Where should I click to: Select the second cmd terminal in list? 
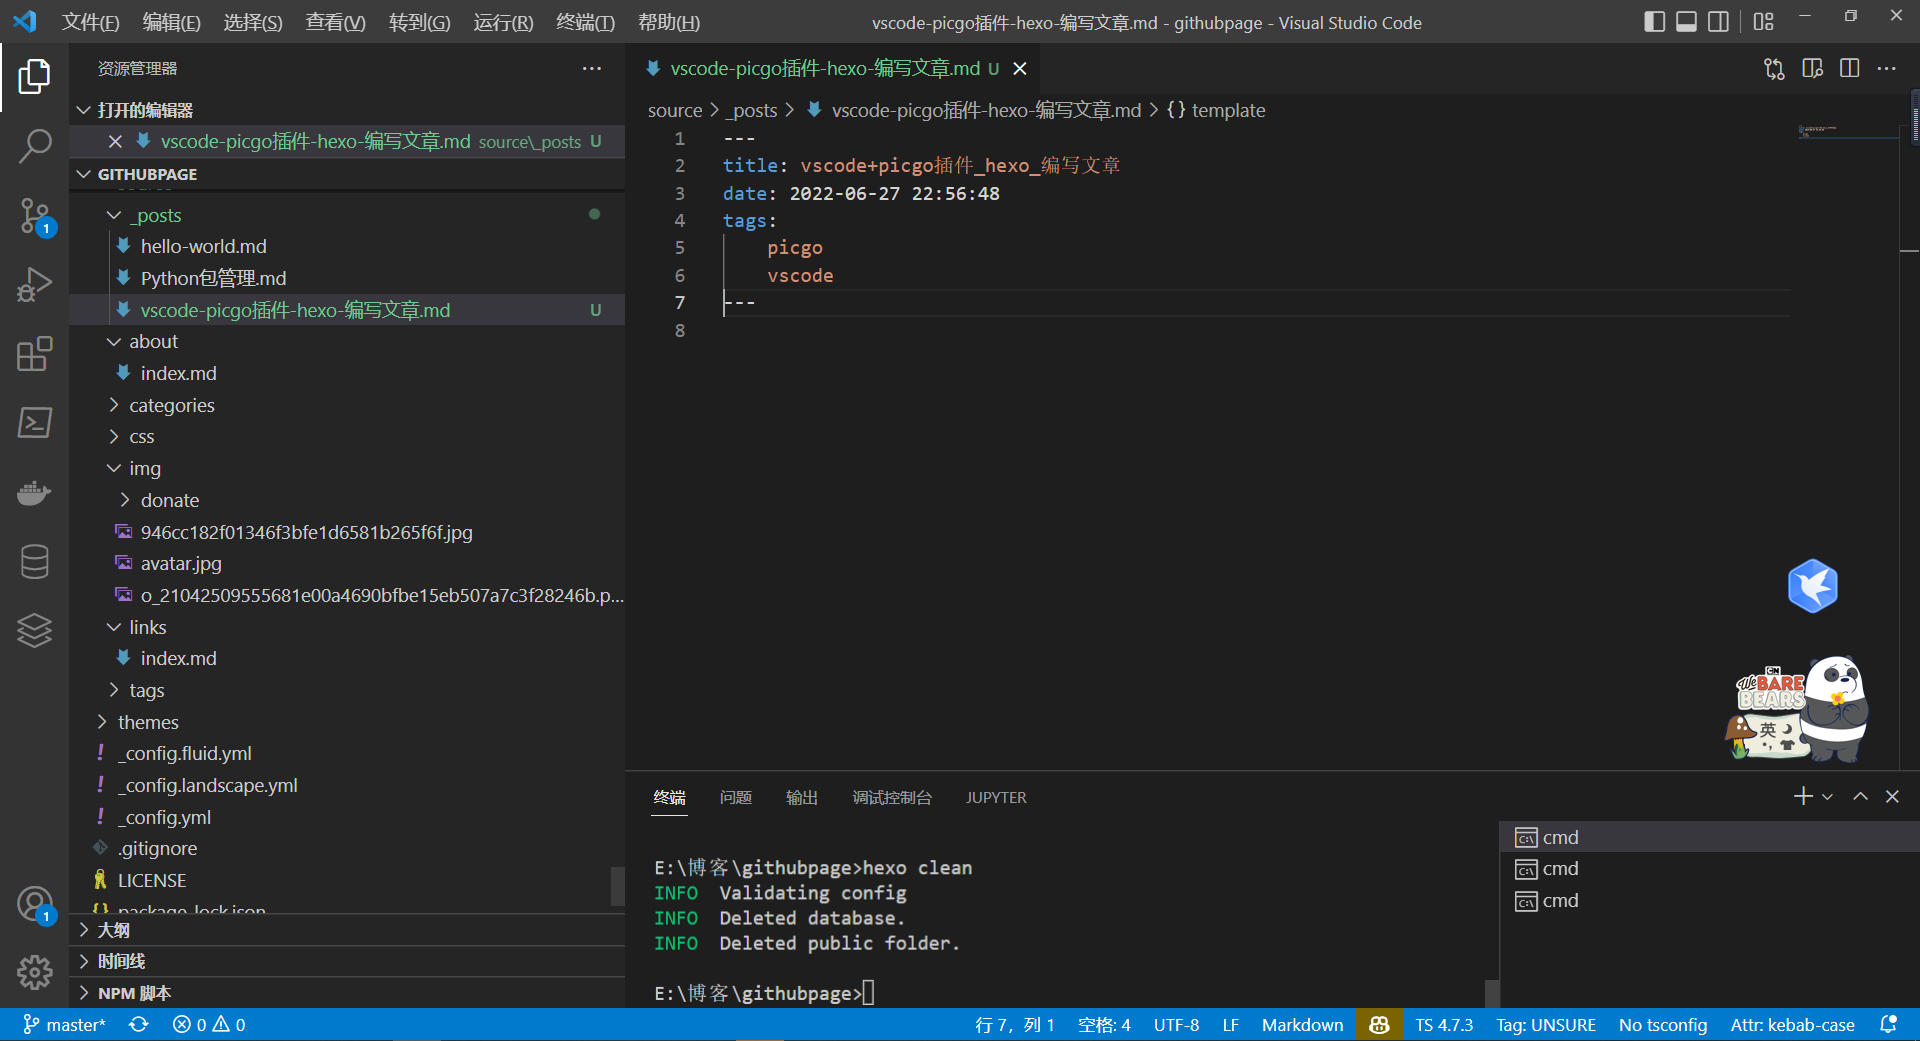(x=1708, y=868)
